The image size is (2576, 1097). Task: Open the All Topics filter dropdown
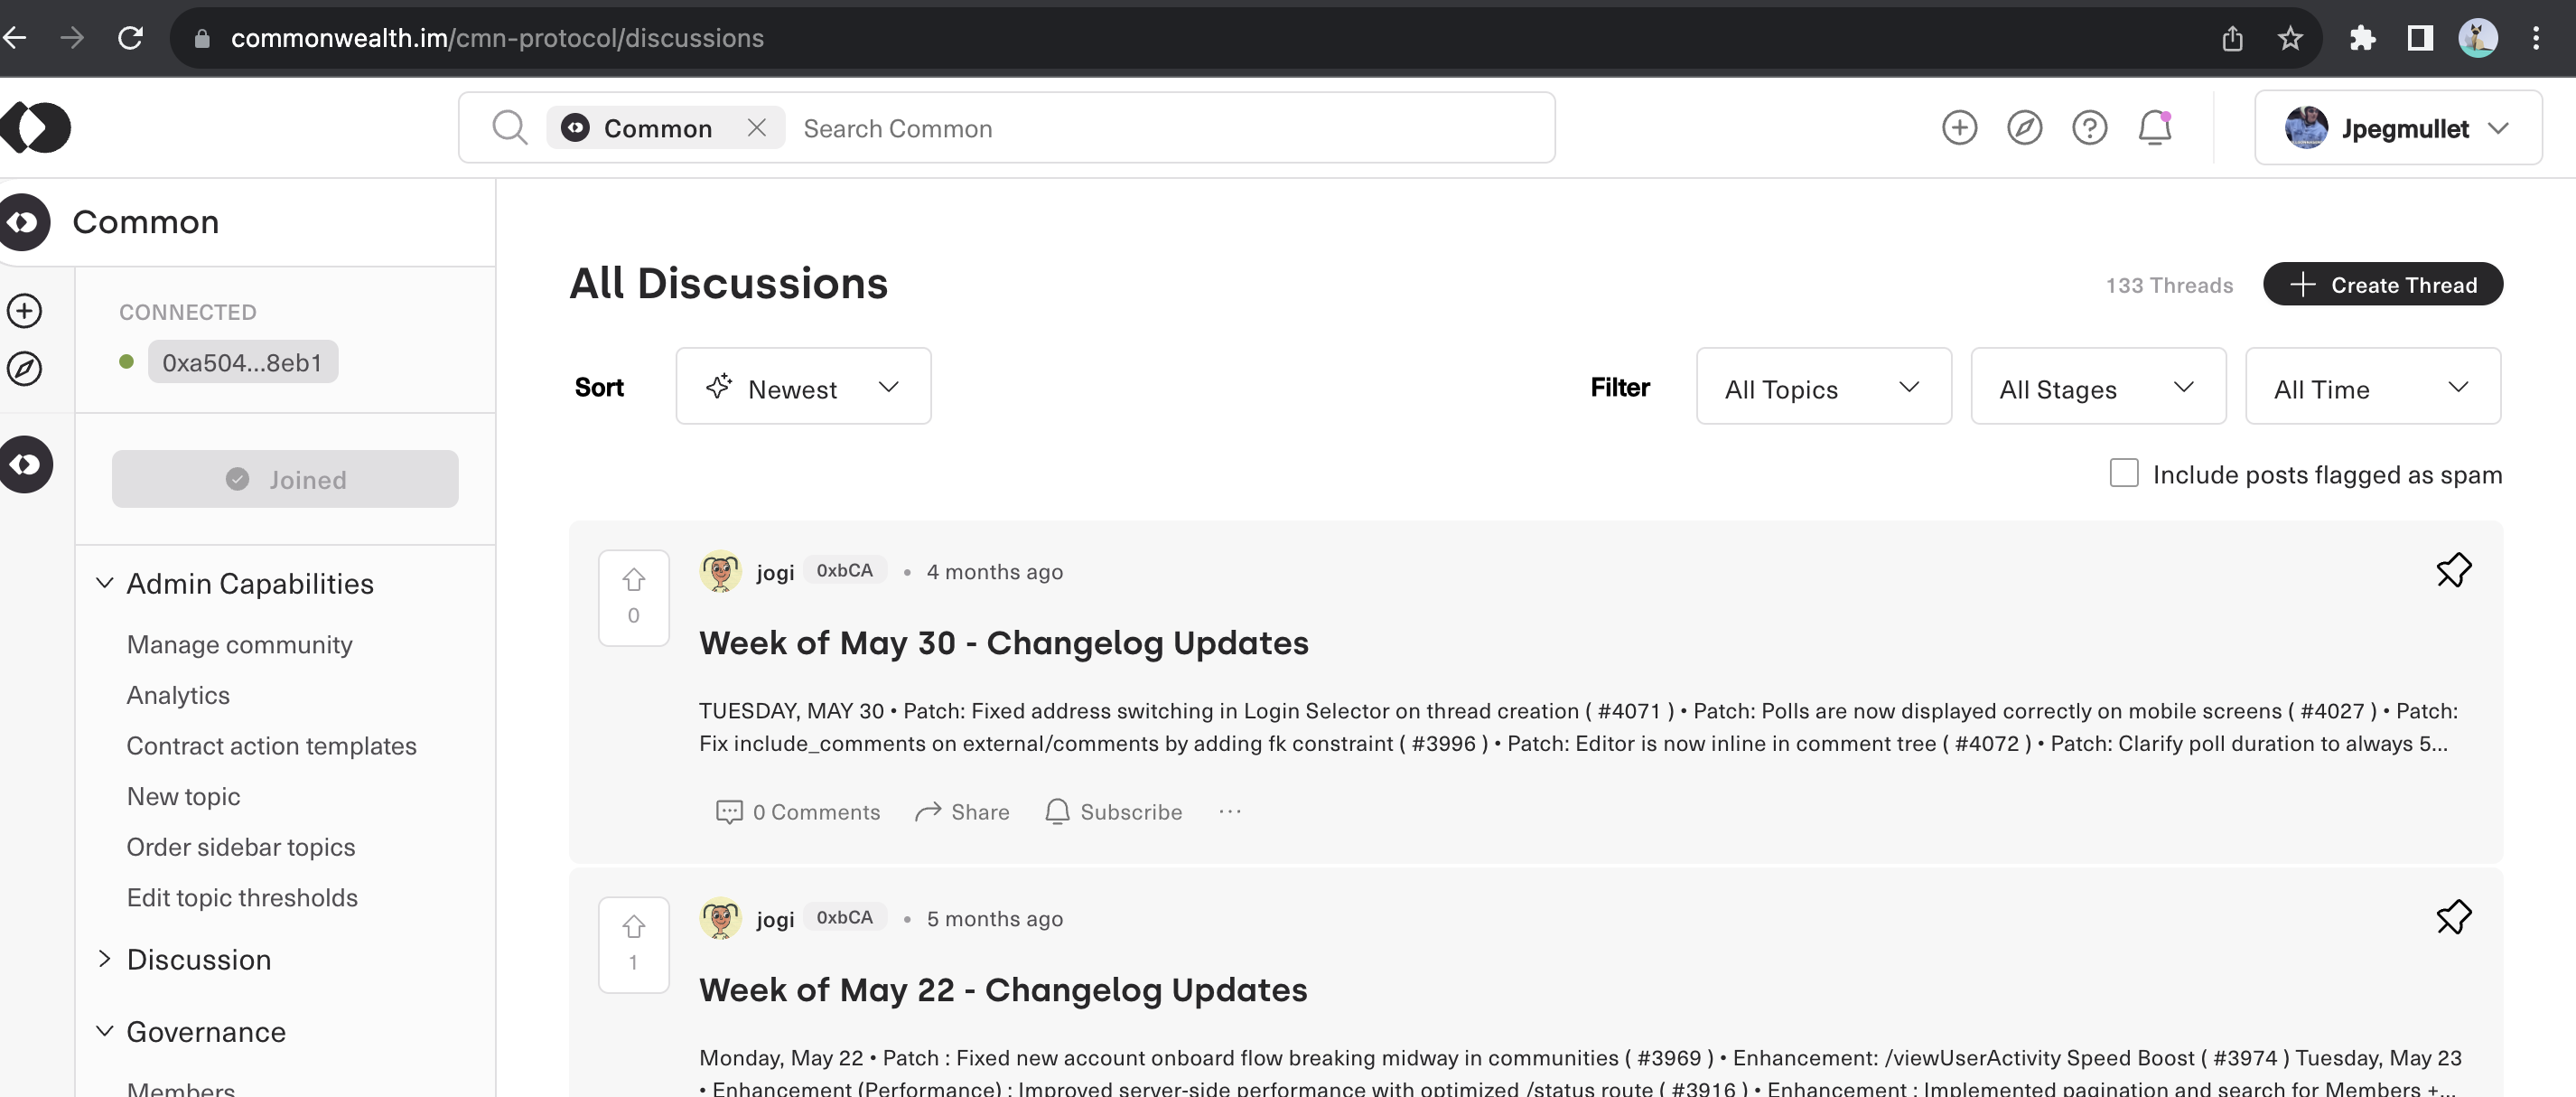[x=1823, y=386]
